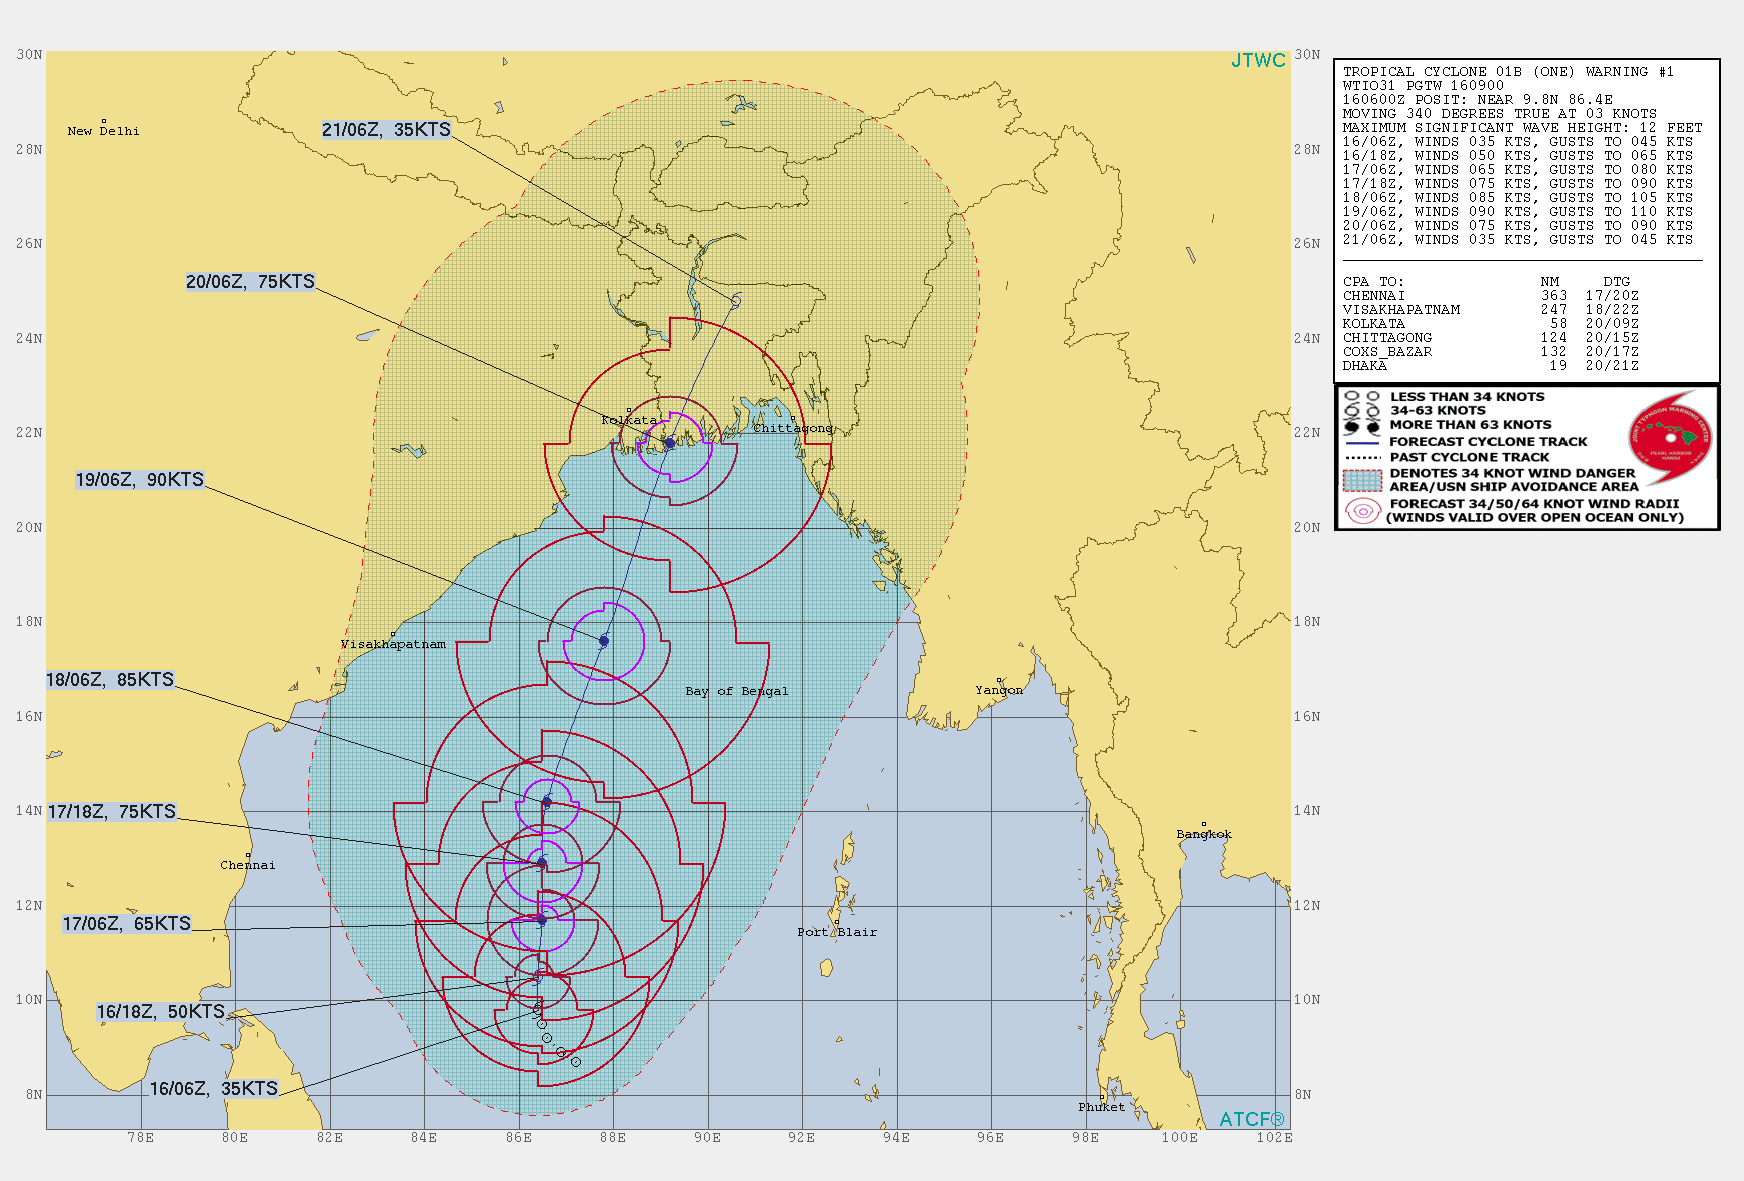The image size is (1744, 1181).
Task: Click the ATCF logo text on map
Action: coord(1251,1119)
